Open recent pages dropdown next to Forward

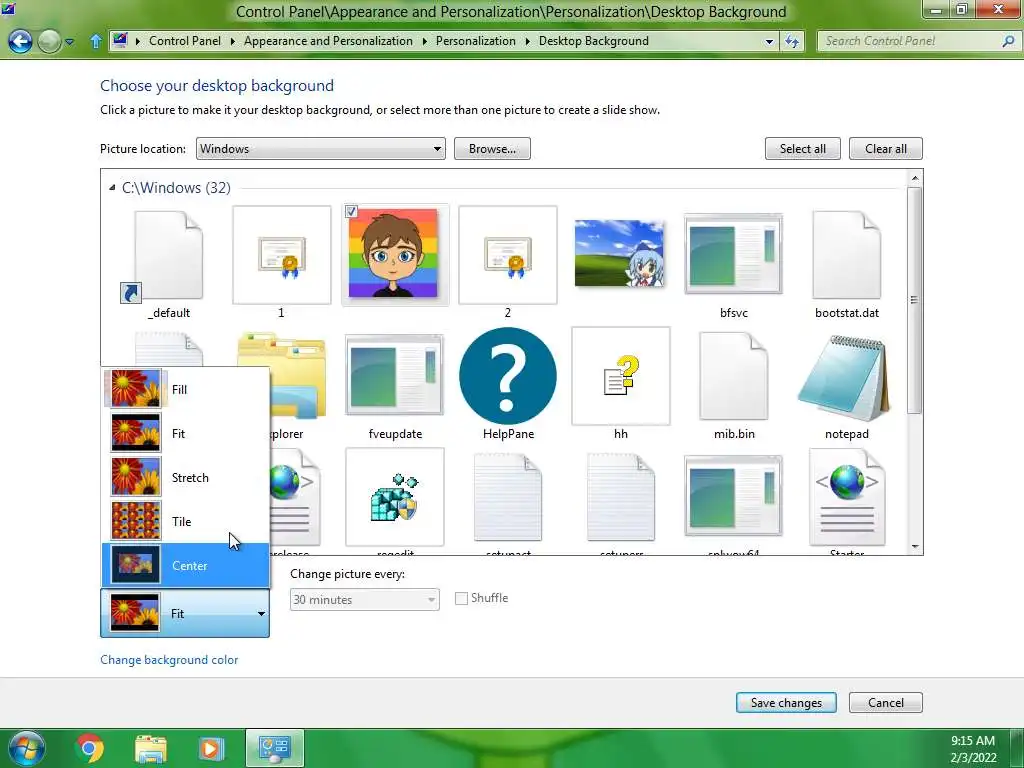[x=70, y=42]
